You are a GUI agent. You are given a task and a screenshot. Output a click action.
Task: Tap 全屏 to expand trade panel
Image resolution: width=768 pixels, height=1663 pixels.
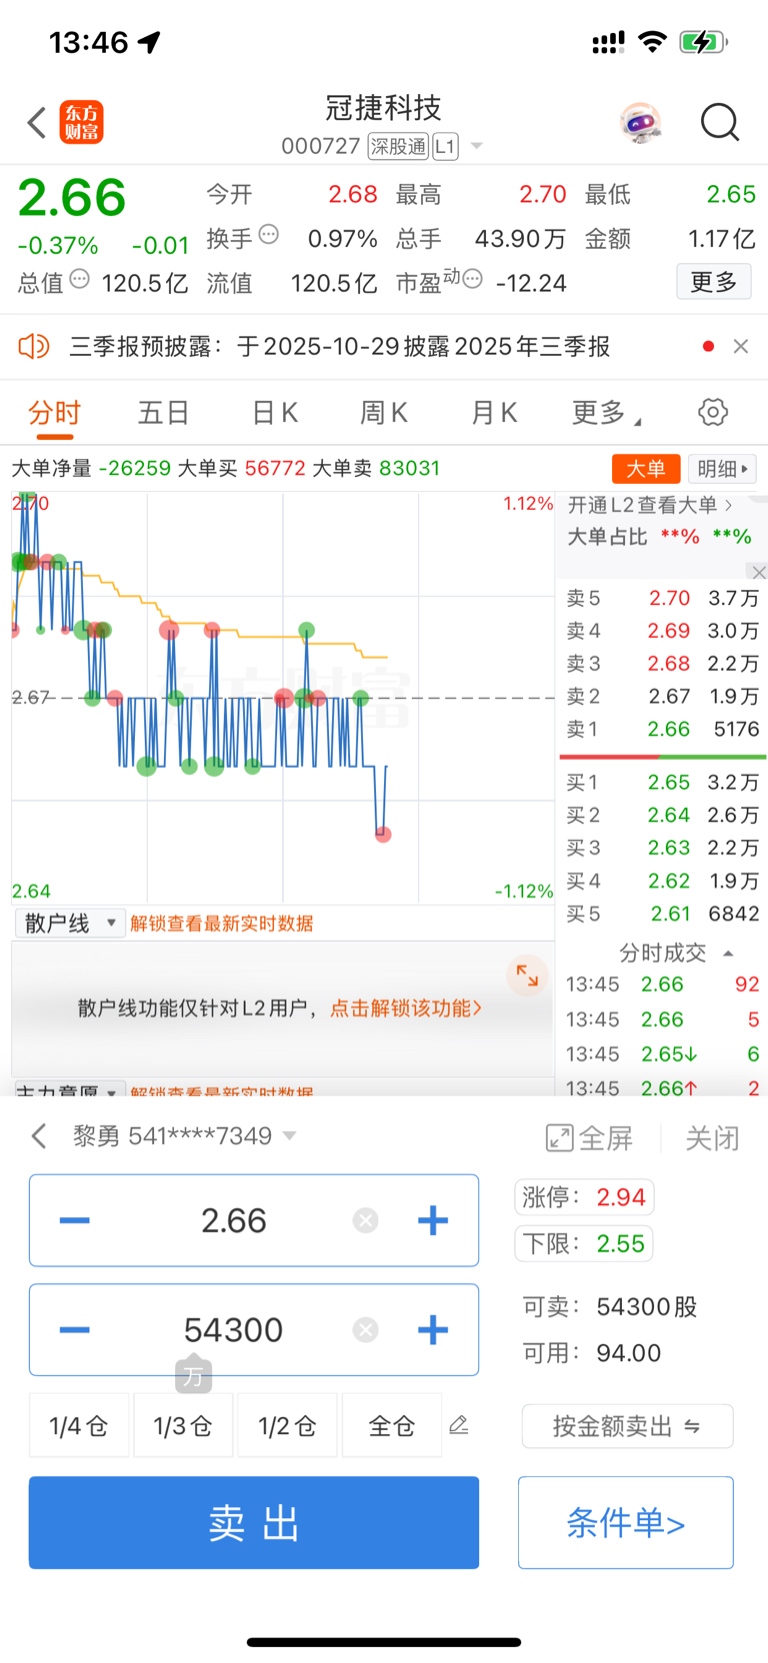589,1137
